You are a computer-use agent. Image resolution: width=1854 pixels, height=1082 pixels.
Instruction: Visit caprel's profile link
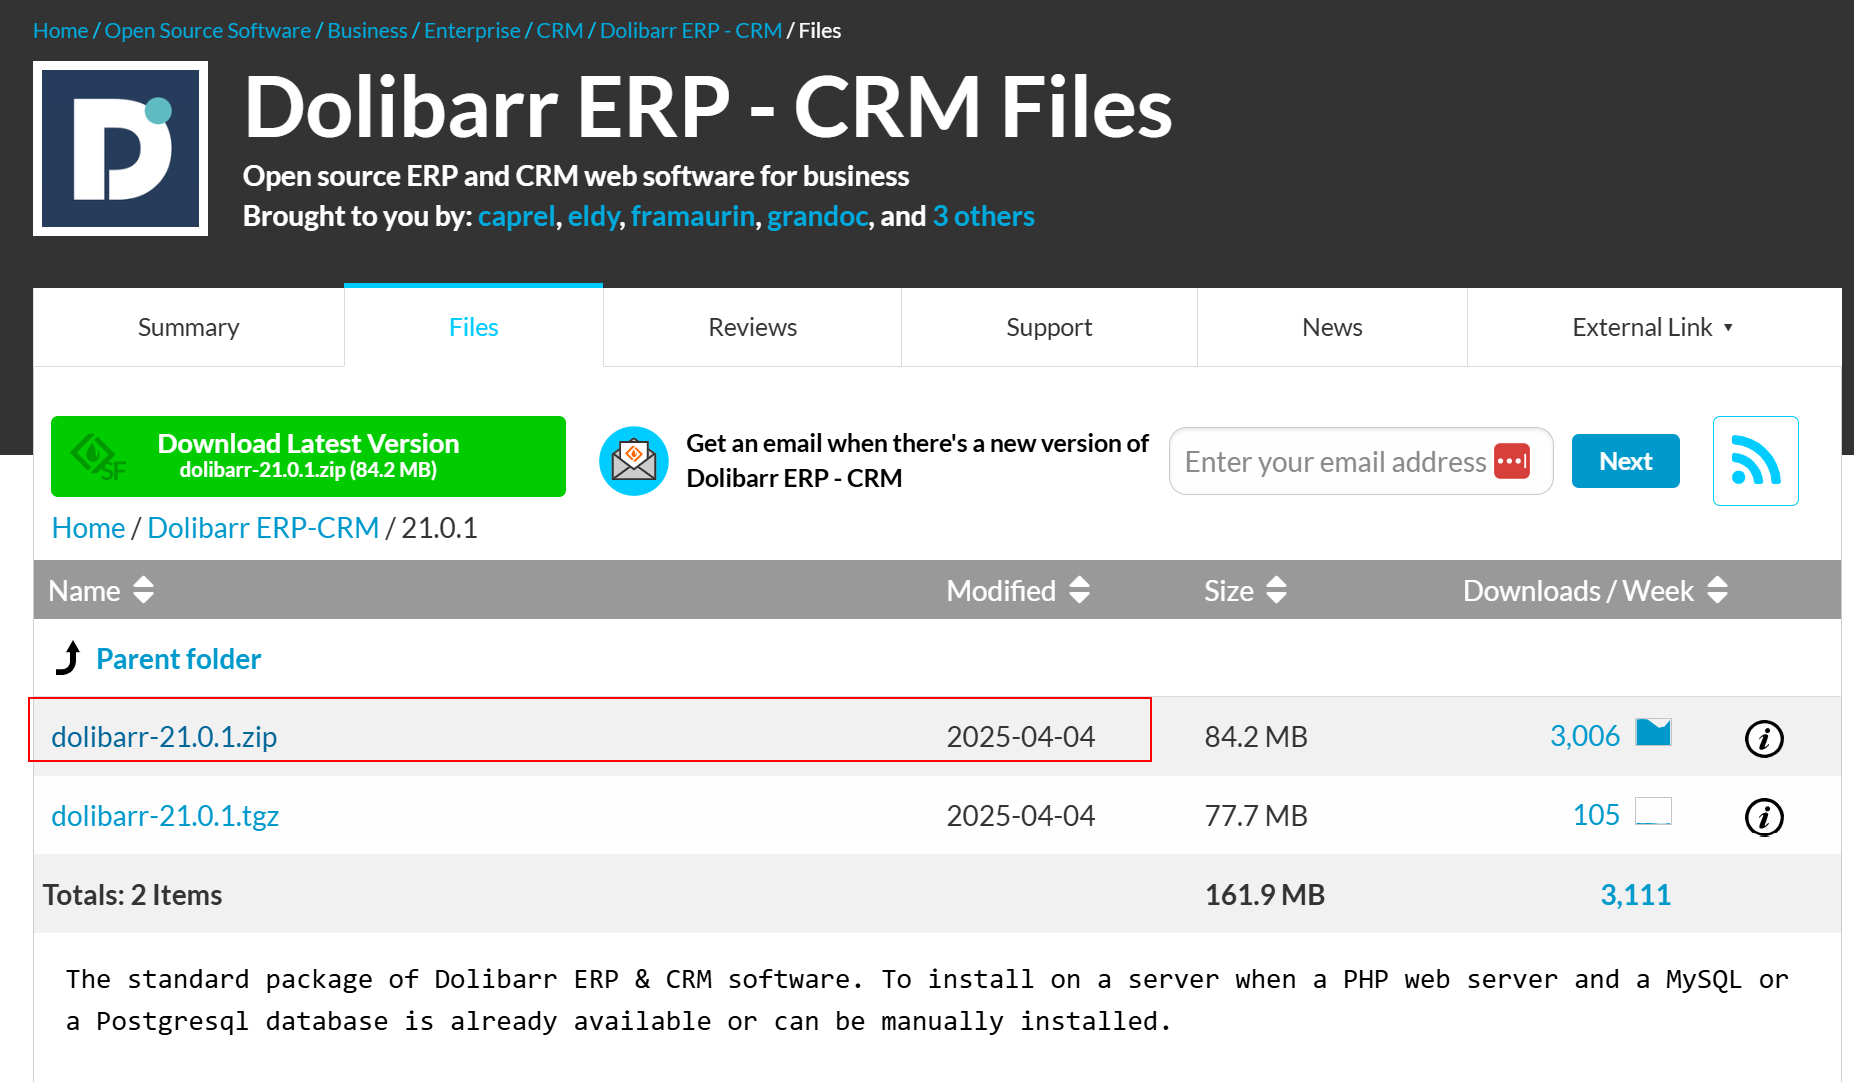pos(516,216)
